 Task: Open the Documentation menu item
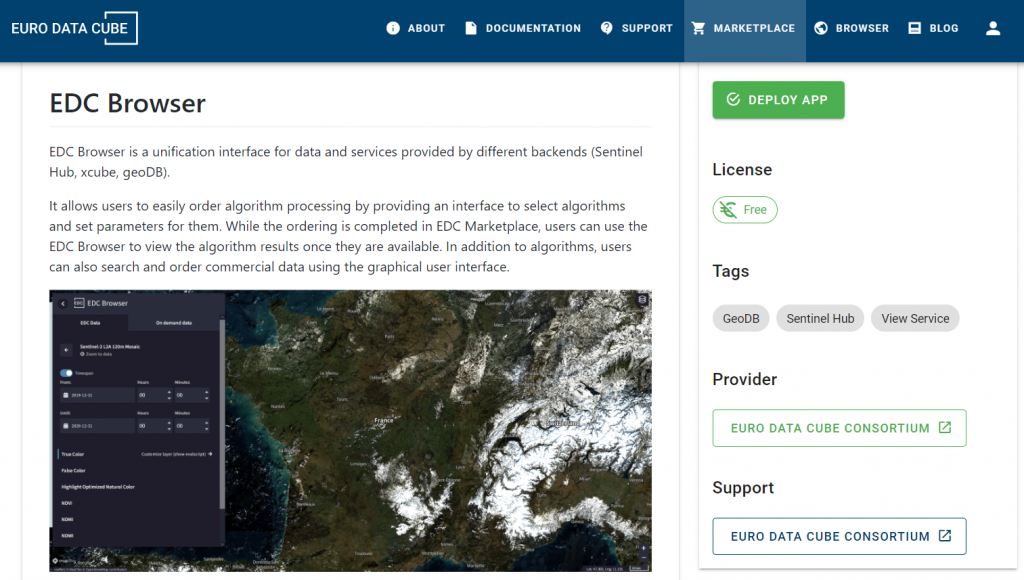pyautogui.click(x=522, y=28)
